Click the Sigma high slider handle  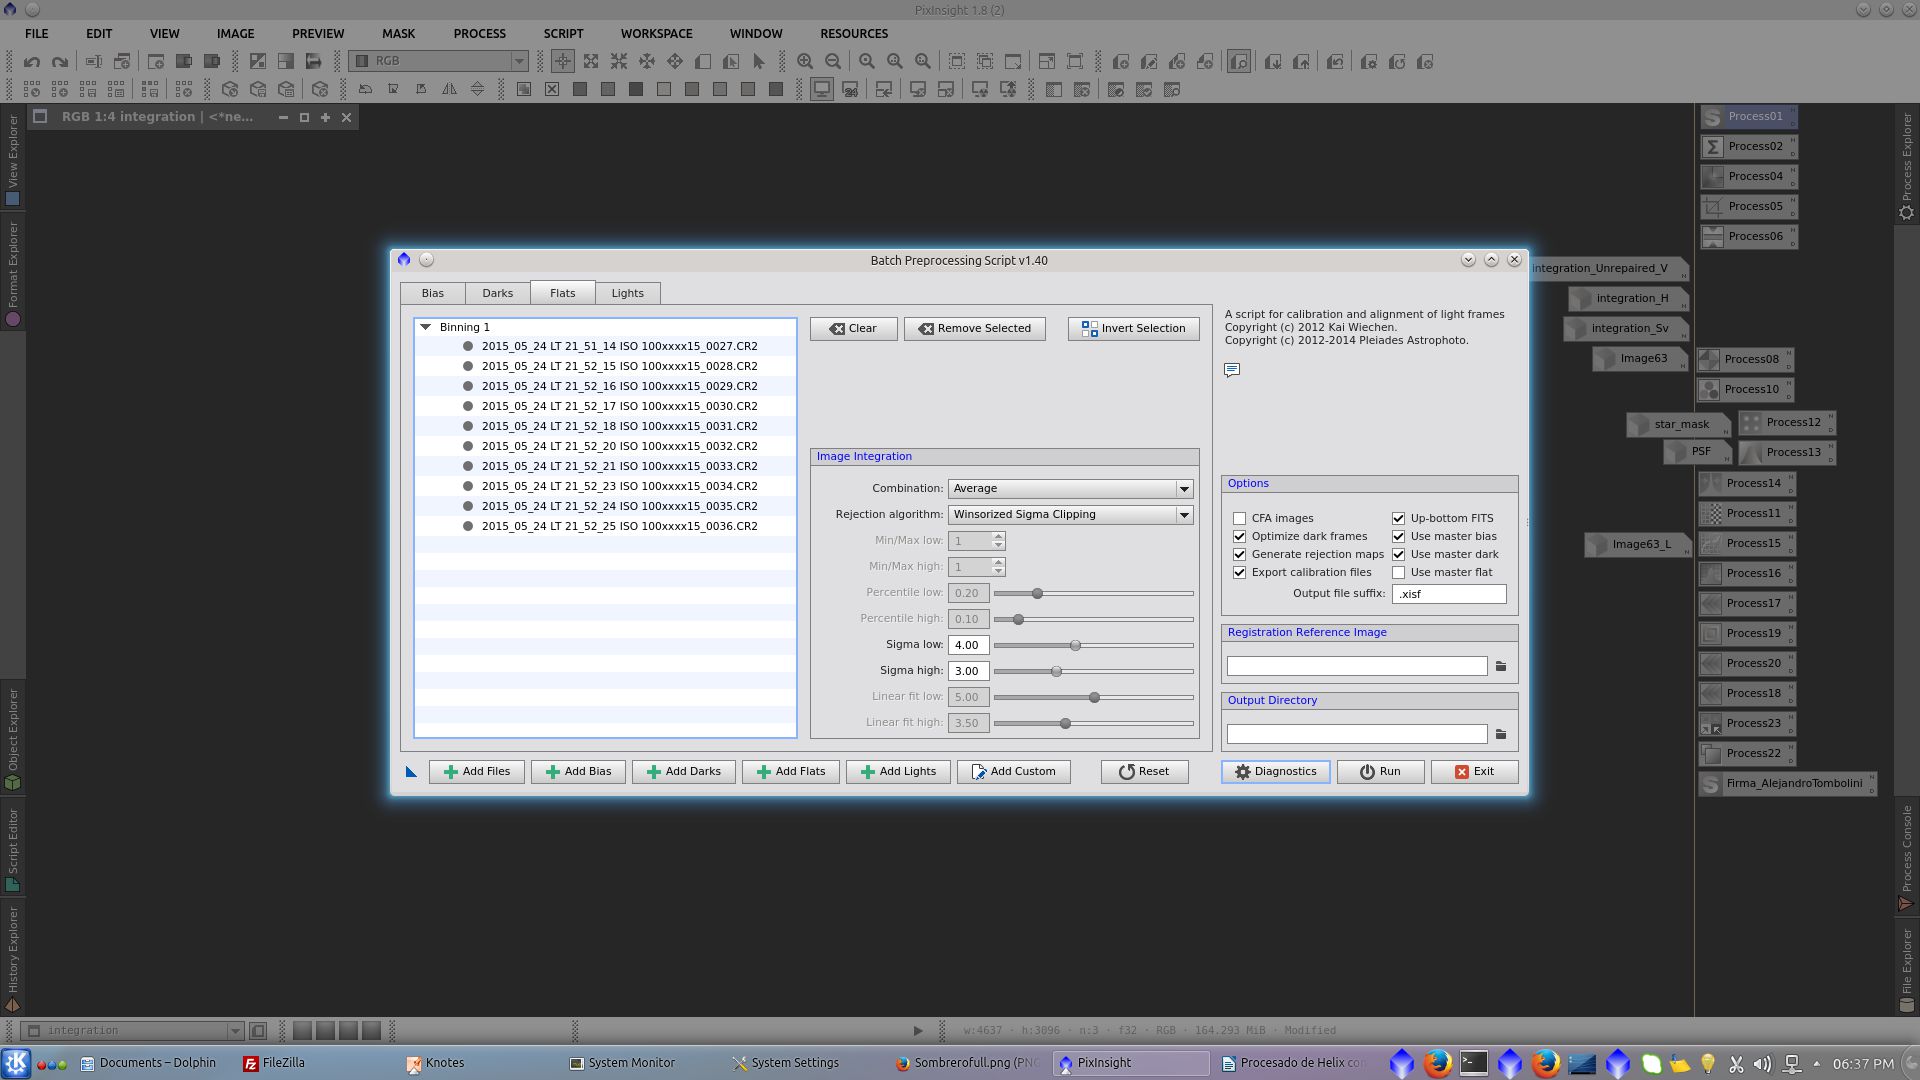(x=1056, y=672)
